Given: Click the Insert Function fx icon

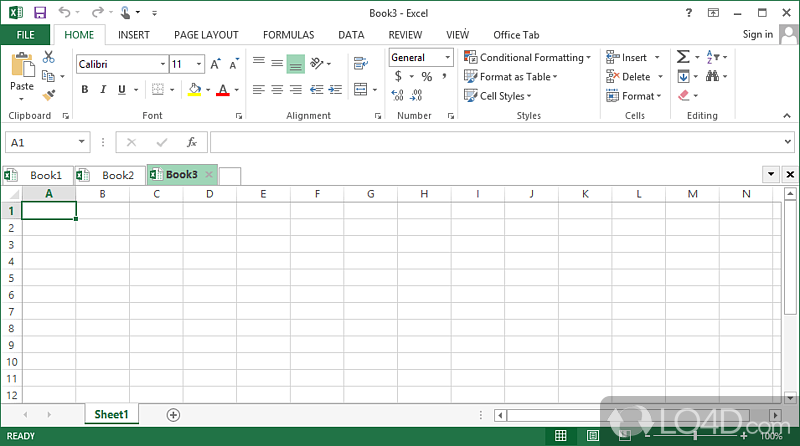Looking at the screenshot, I should [192, 142].
